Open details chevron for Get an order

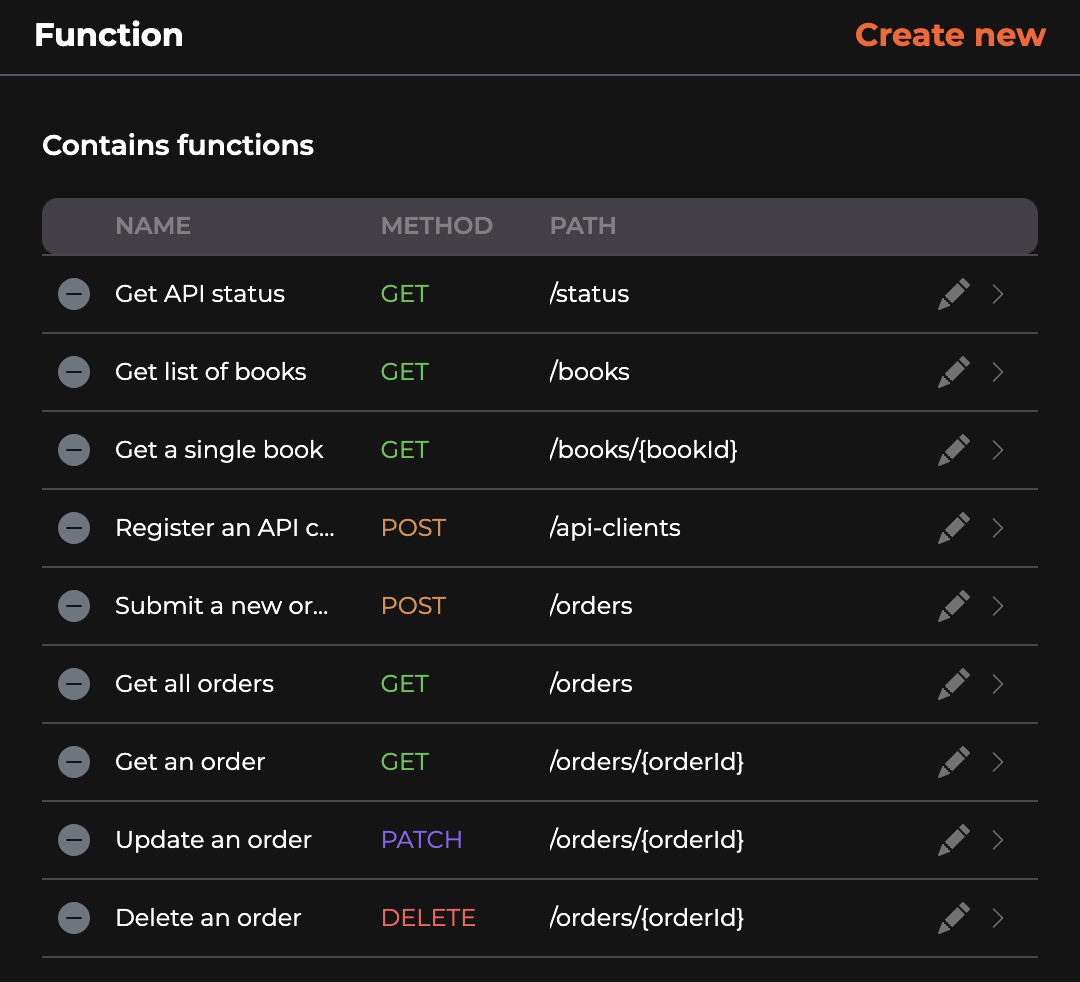(x=997, y=762)
